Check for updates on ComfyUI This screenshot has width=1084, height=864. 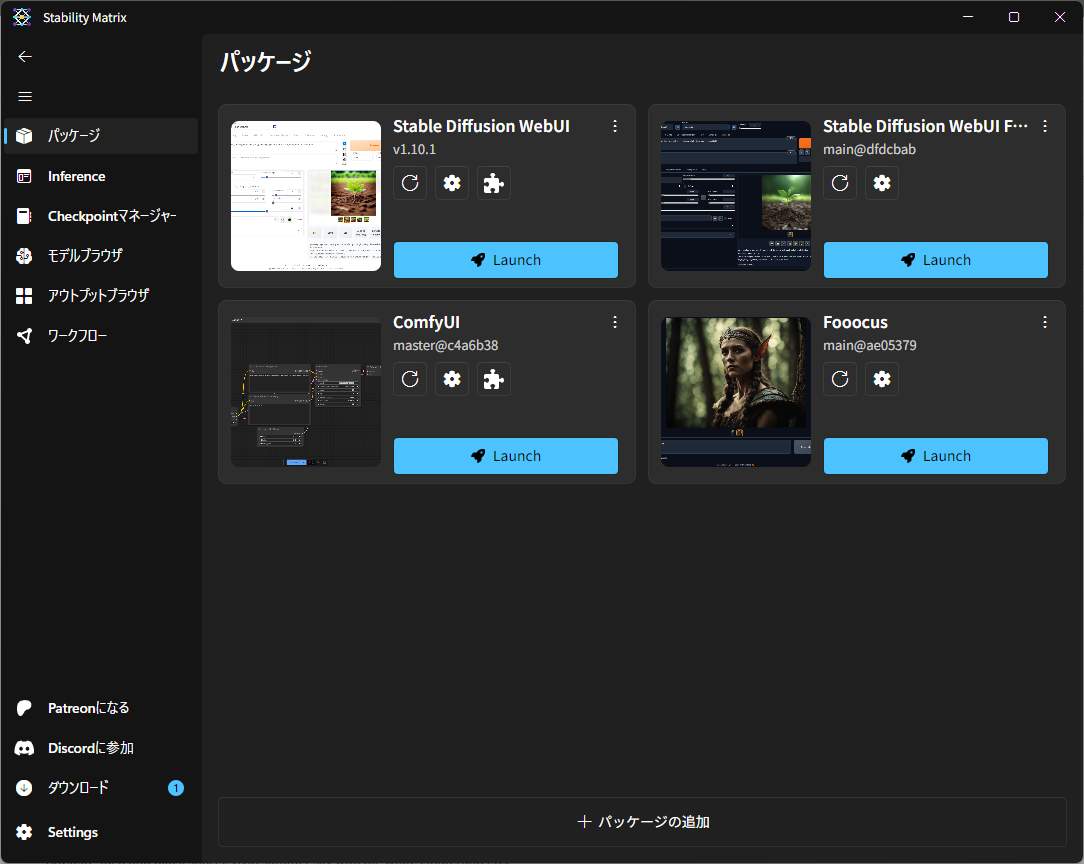[410, 379]
